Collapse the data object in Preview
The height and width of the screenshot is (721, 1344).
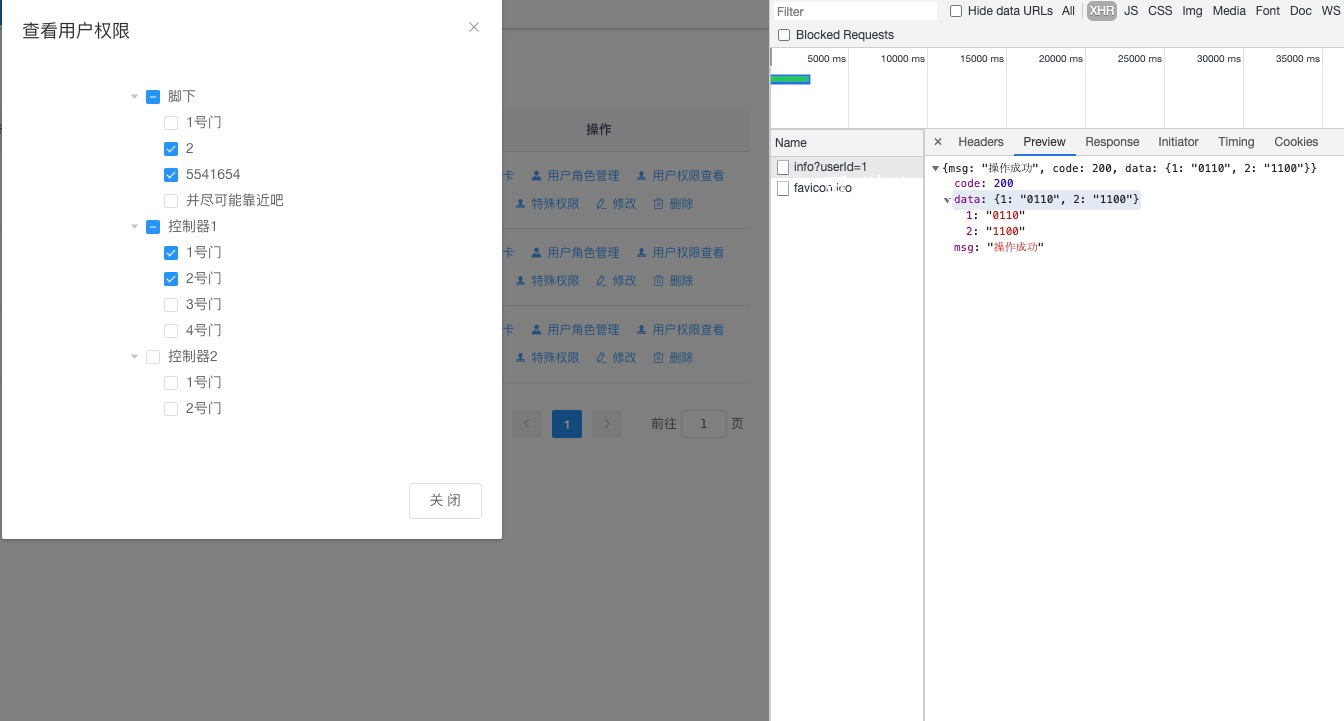click(948, 200)
